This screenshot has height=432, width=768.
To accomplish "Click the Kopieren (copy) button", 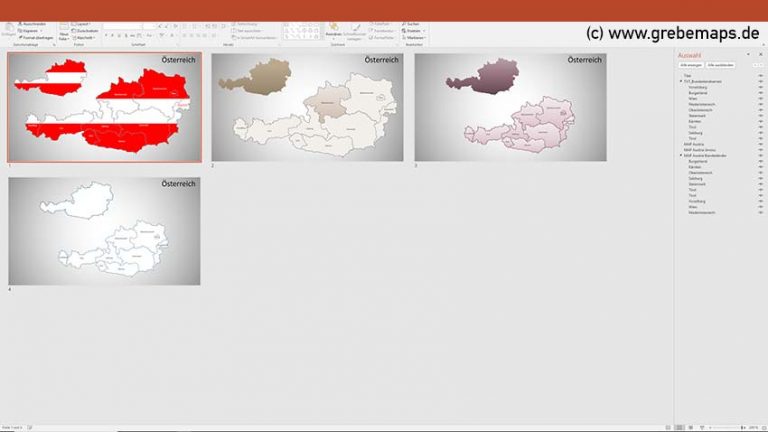I will click(30, 31).
